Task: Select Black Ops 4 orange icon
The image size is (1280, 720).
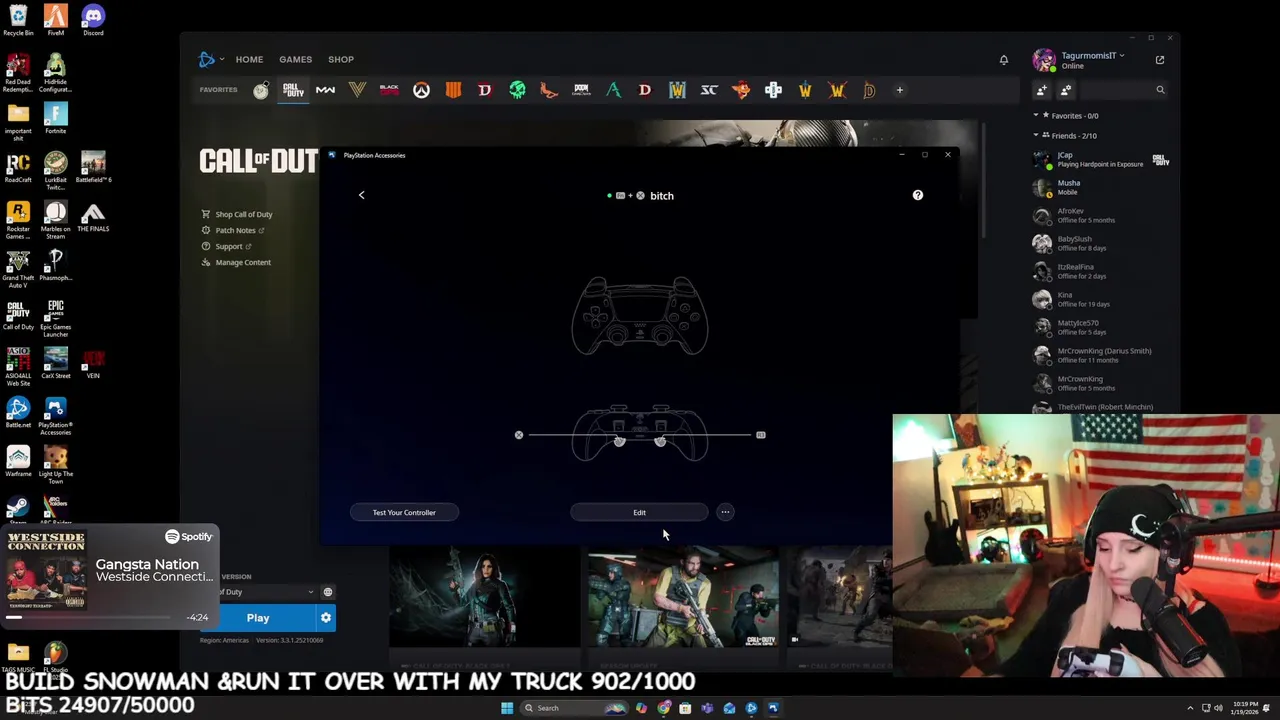Action: point(453,90)
